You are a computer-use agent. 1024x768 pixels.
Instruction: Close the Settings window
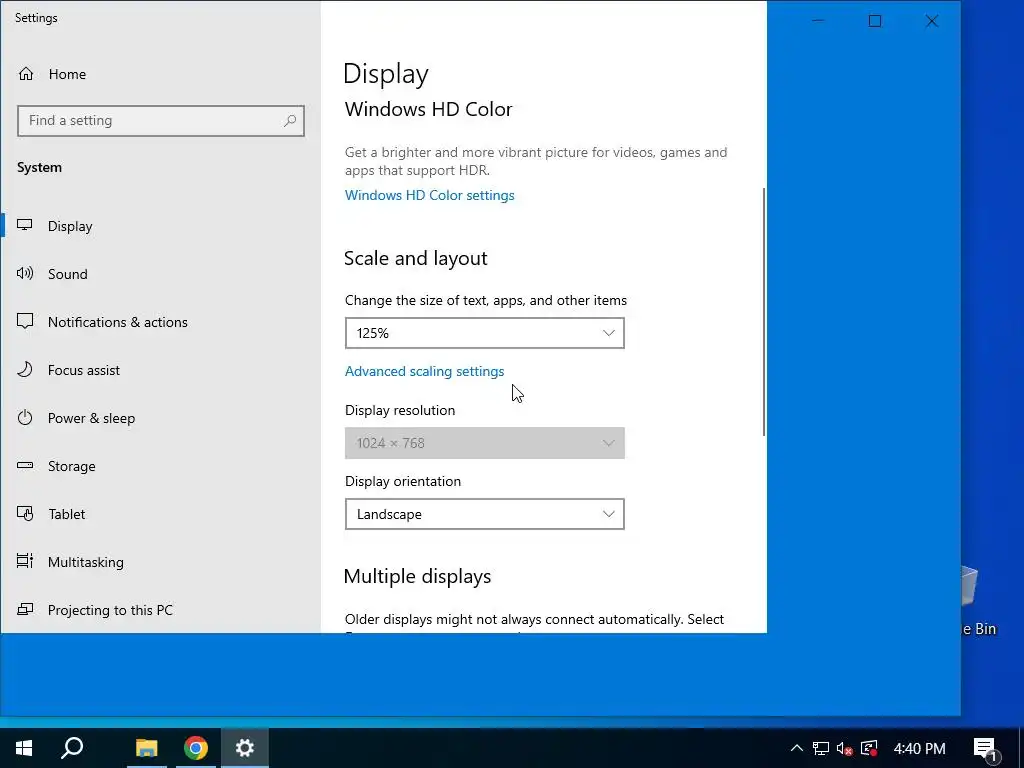[932, 21]
